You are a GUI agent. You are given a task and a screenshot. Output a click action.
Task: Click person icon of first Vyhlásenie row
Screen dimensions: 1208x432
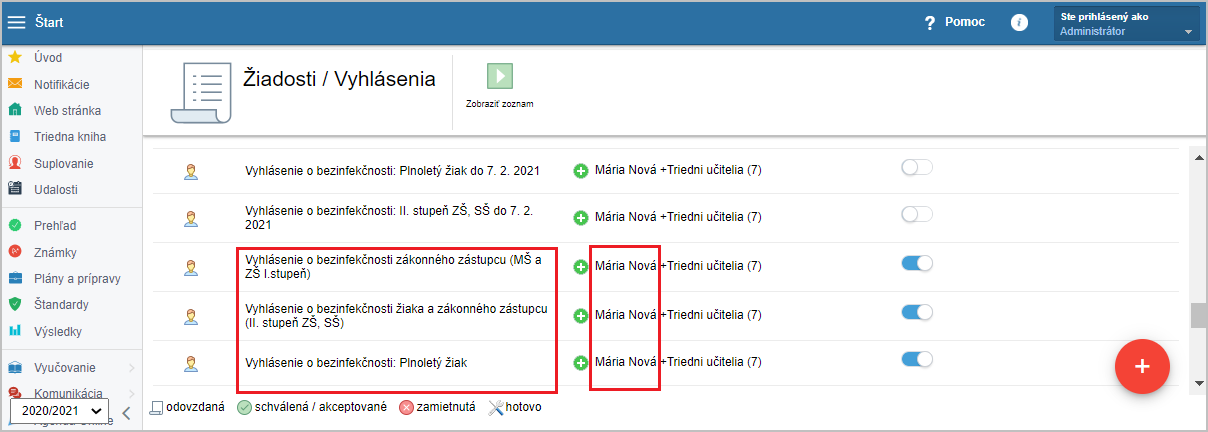click(x=191, y=171)
